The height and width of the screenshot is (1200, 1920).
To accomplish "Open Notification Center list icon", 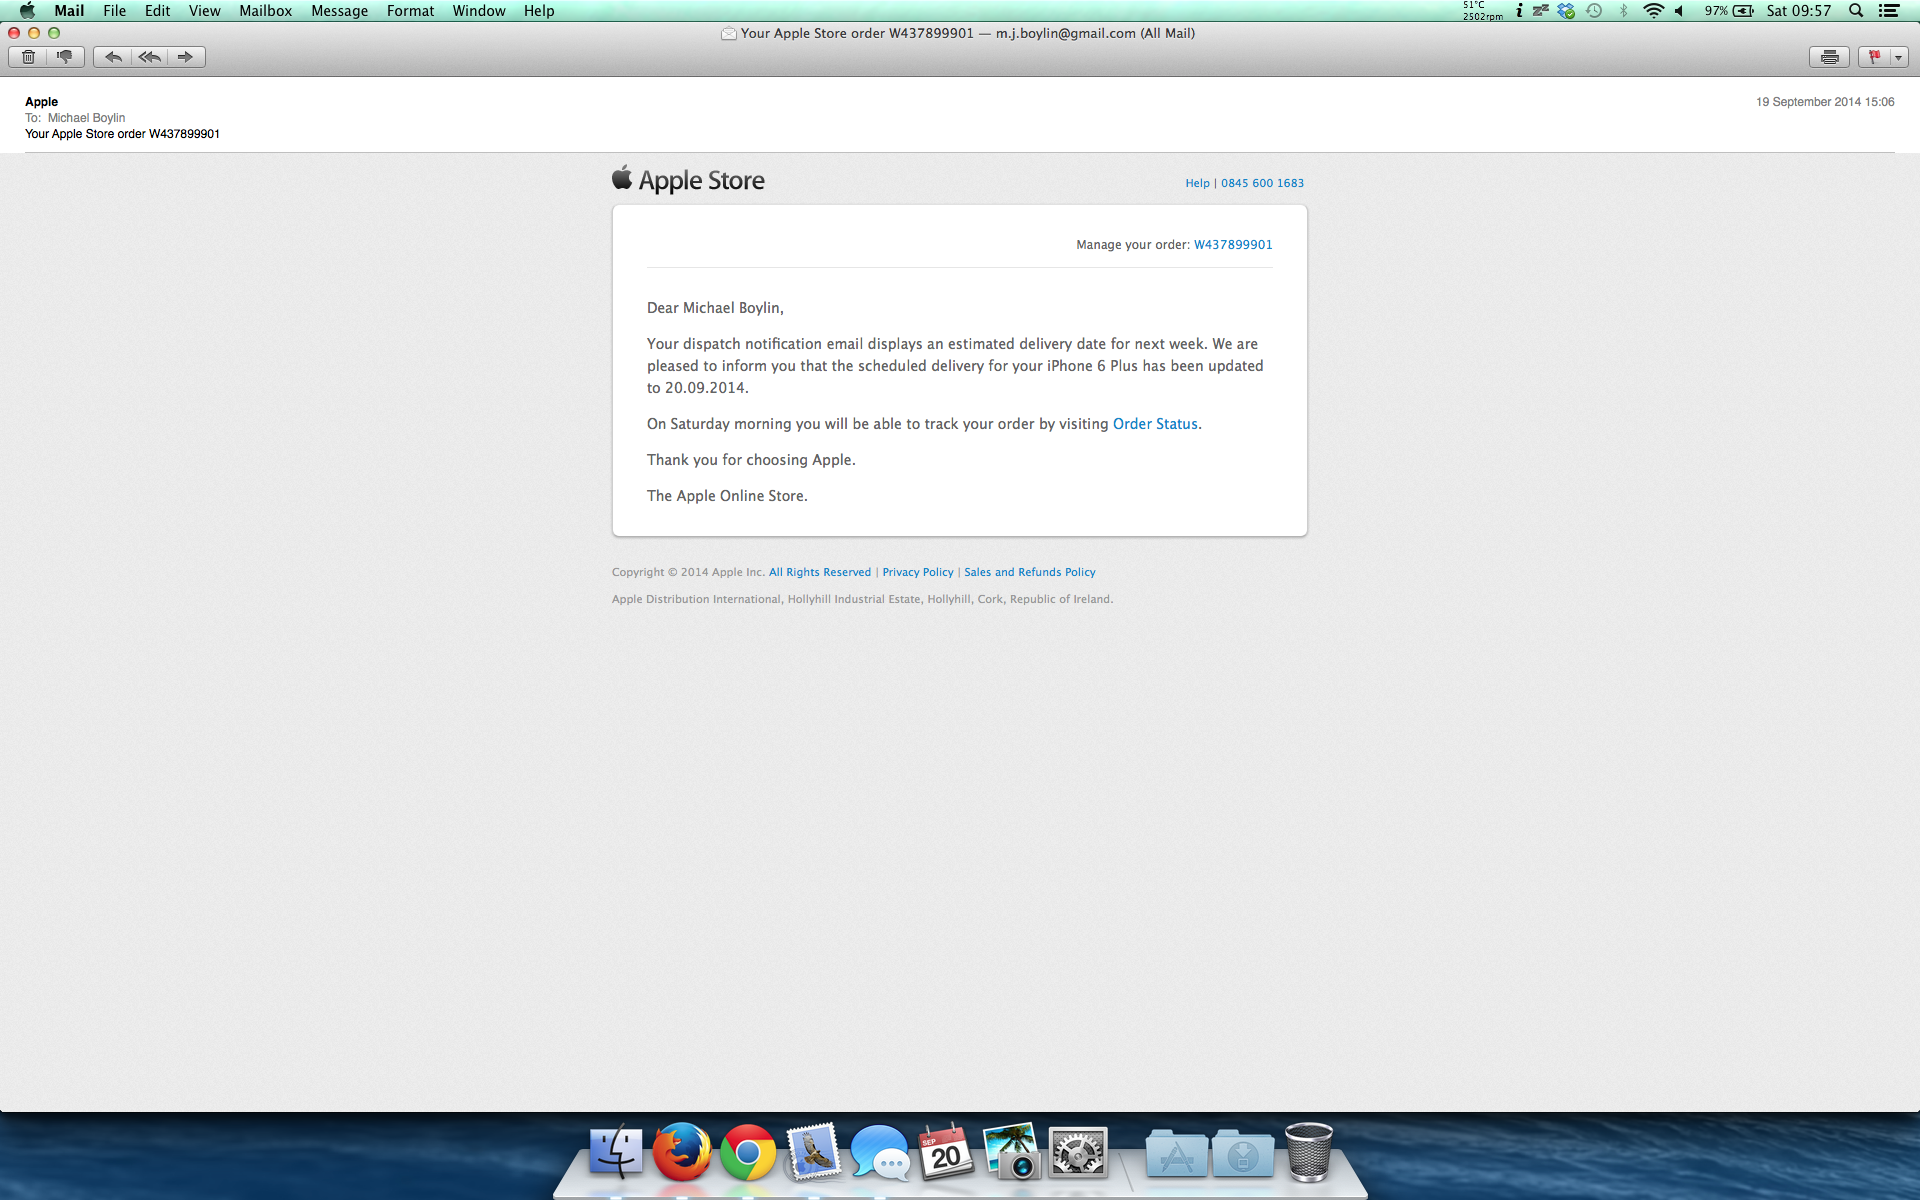I will [1889, 11].
